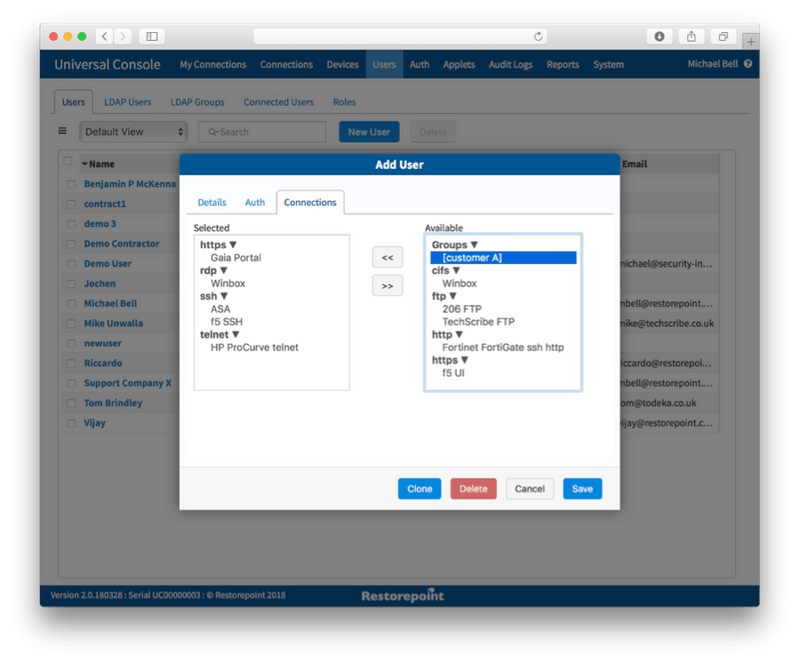
Task: Collapse the ftp group in Available list
Action: (453, 296)
